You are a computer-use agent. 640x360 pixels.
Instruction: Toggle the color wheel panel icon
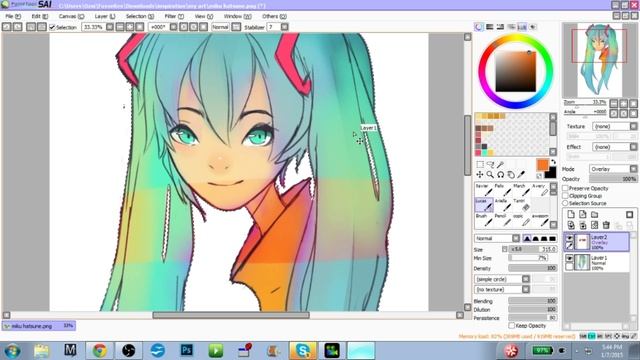pyautogui.click(x=479, y=27)
